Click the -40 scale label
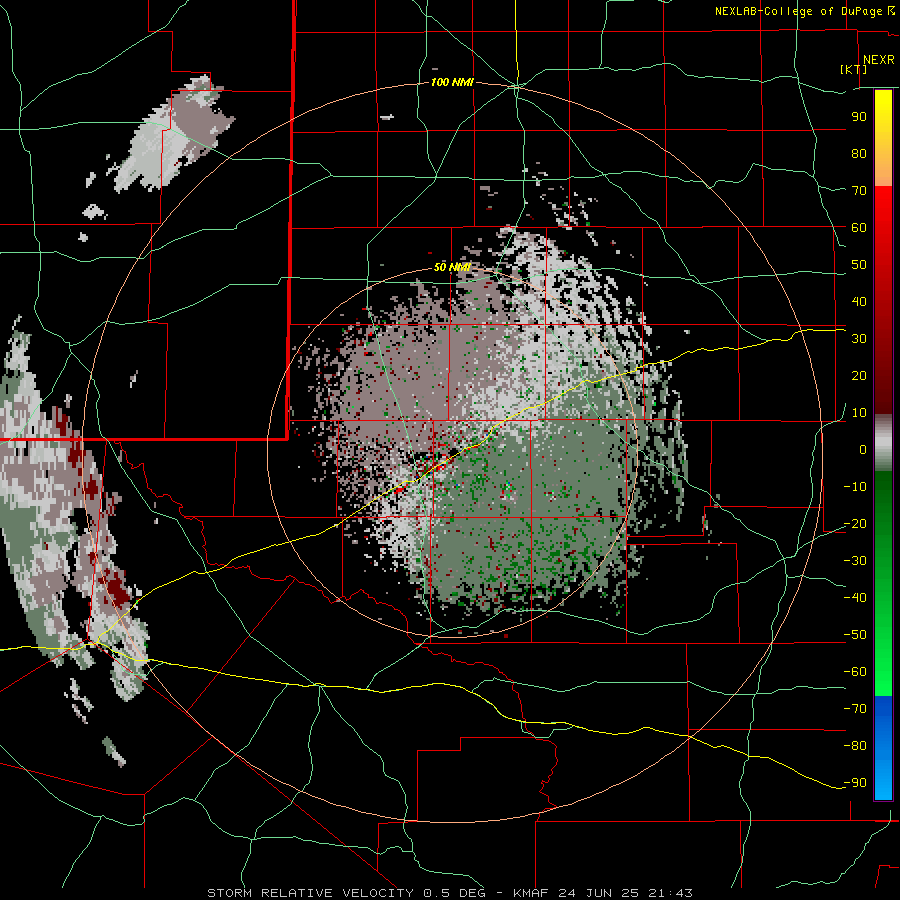900x900 pixels. 855,598
